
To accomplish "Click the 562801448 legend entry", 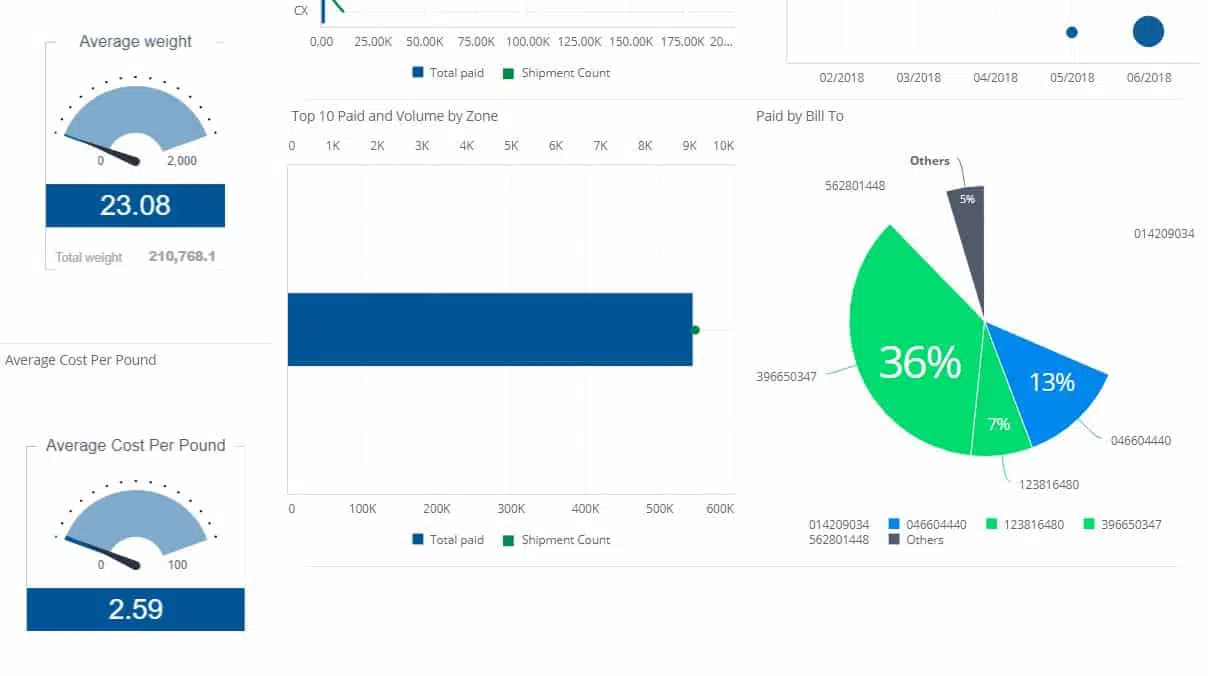I will coord(839,540).
